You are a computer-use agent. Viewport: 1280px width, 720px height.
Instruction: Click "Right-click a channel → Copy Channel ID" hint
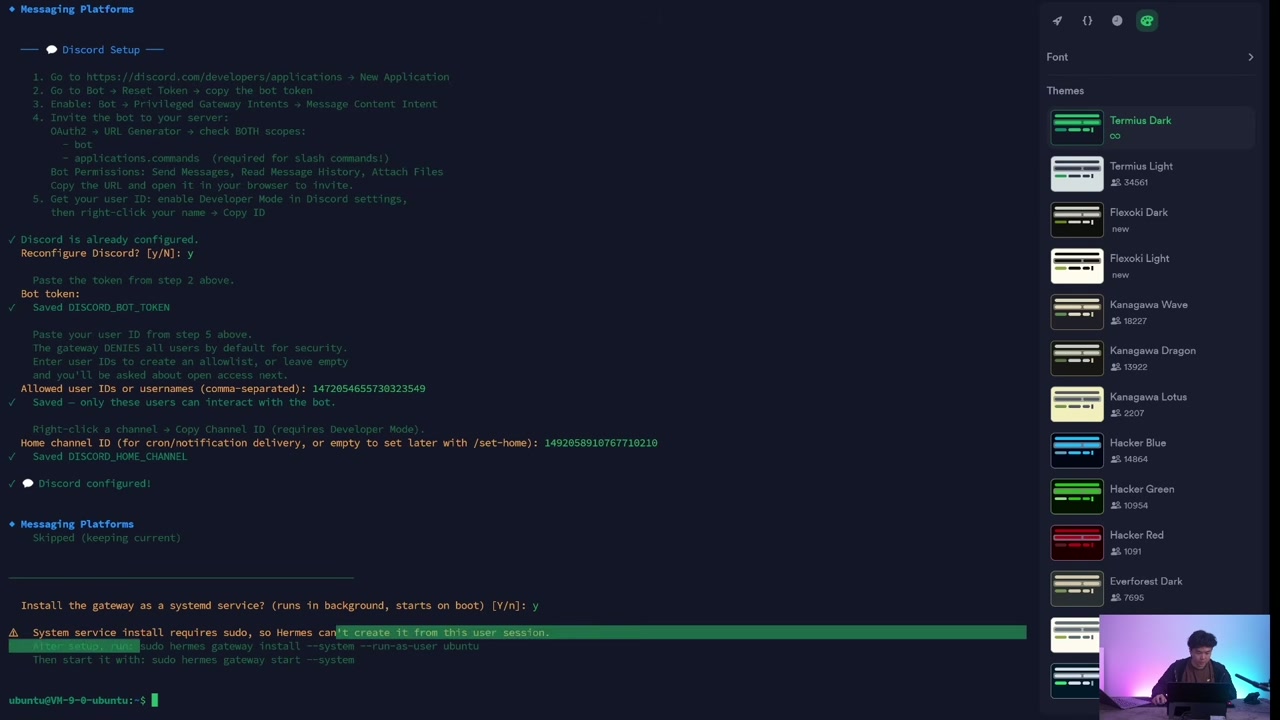tap(229, 429)
